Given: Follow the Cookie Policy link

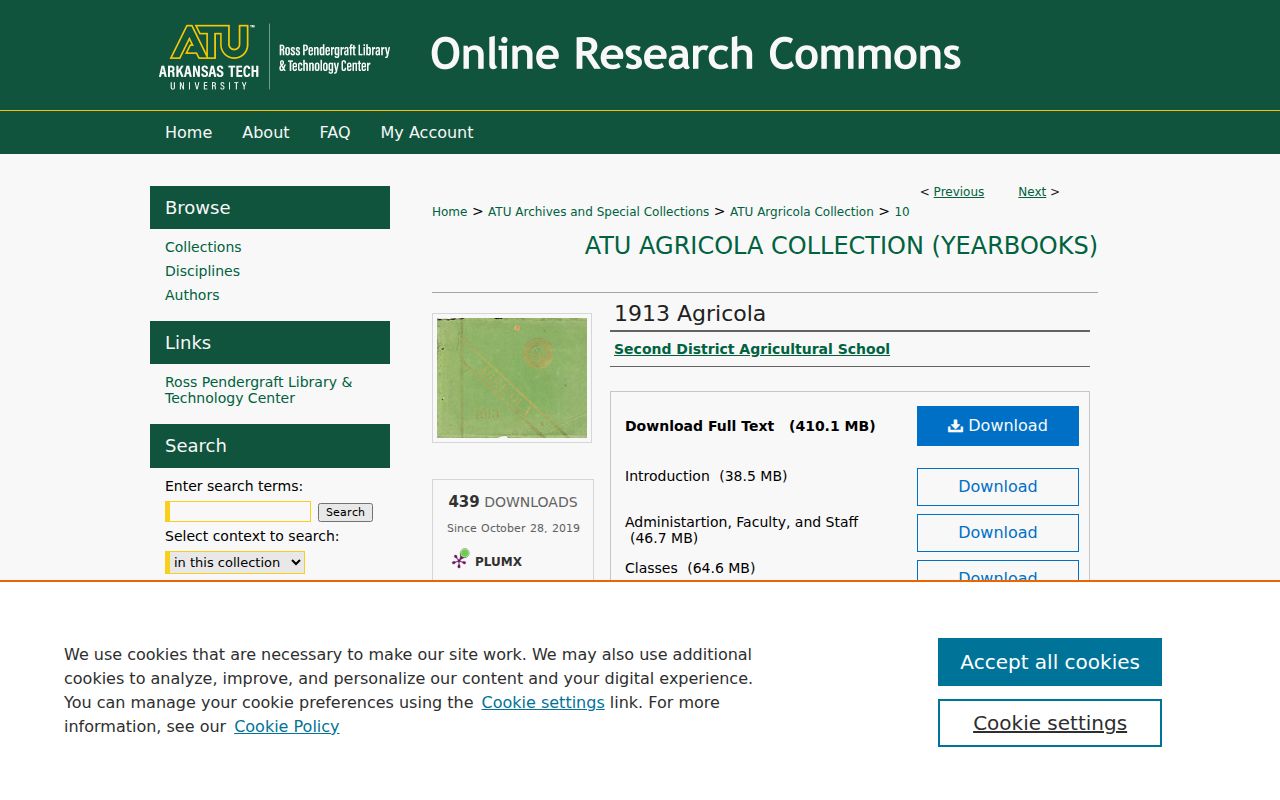Looking at the screenshot, I should (x=287, y=727).
